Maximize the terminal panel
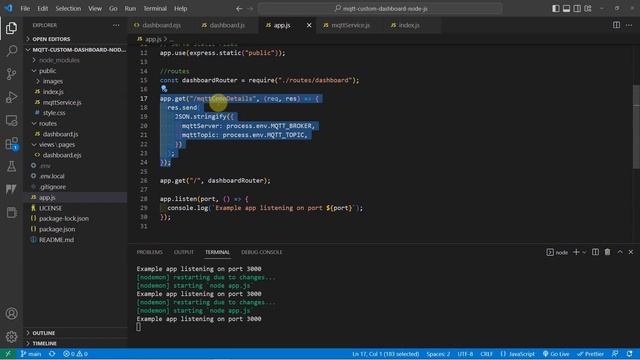 (x=620, y=252)
